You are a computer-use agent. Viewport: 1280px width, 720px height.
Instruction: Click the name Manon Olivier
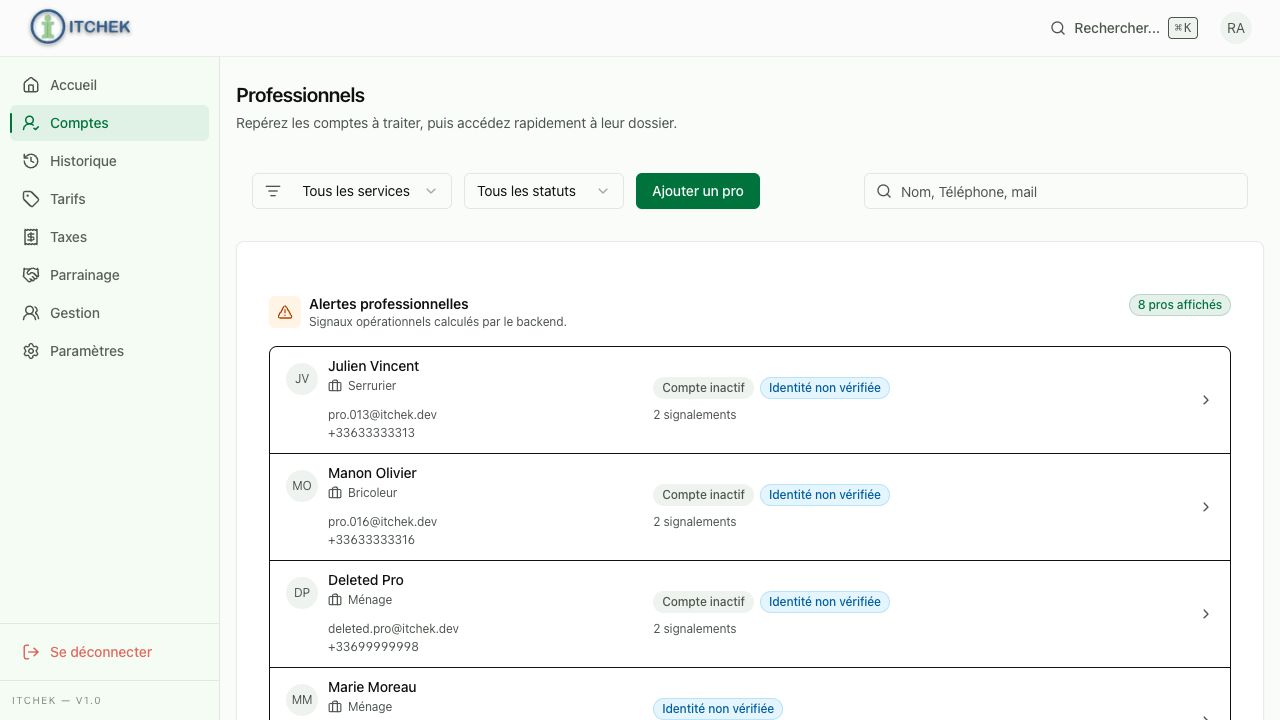click(372, 473)
